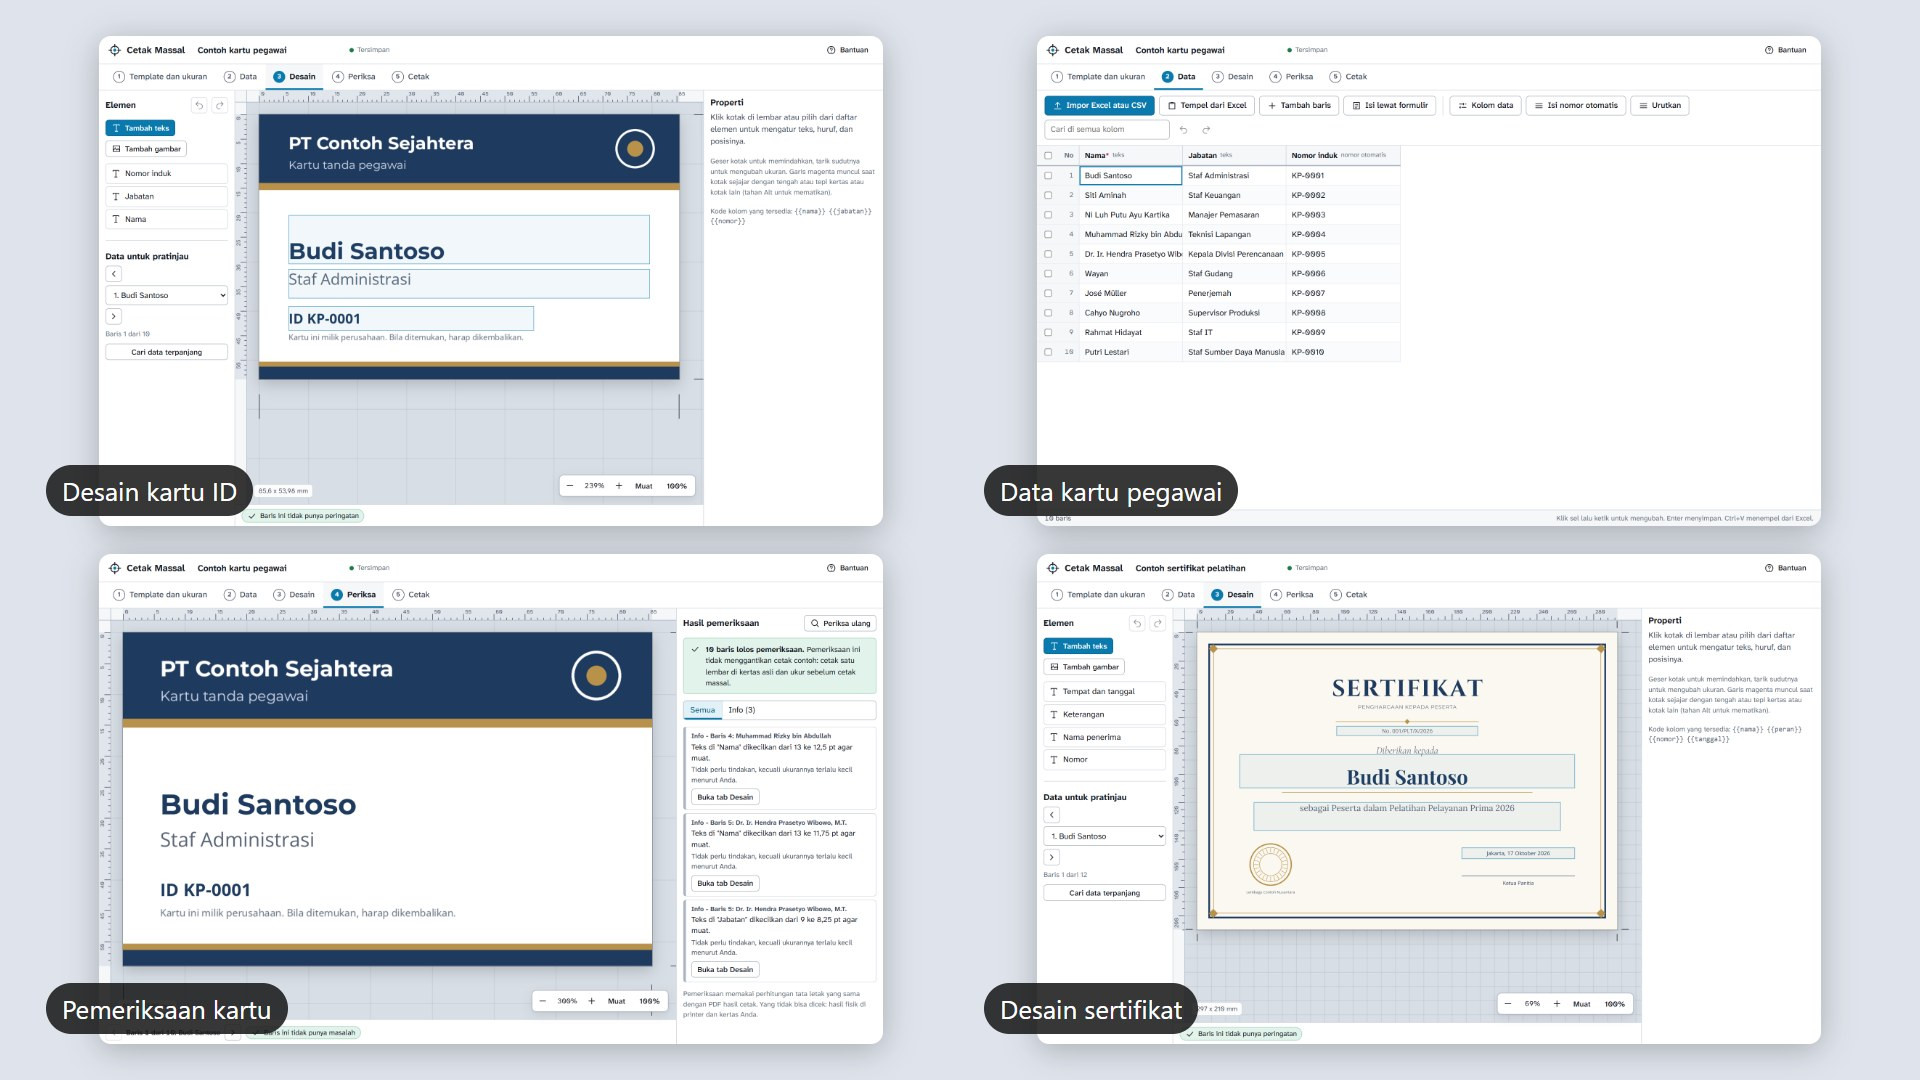Zoom out the Desain kartu ID canvas
Screen dimensions: 1920x1080
570,486
